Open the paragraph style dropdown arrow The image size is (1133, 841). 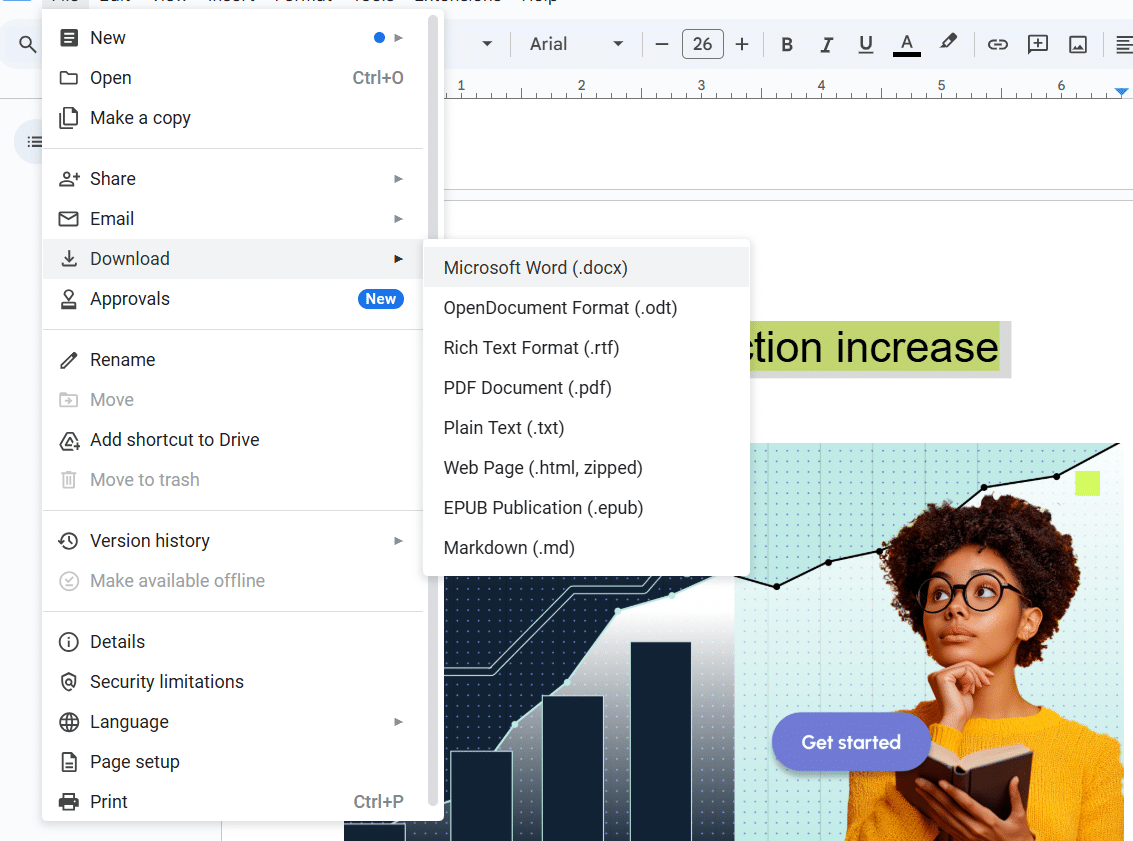click(487, 44)
